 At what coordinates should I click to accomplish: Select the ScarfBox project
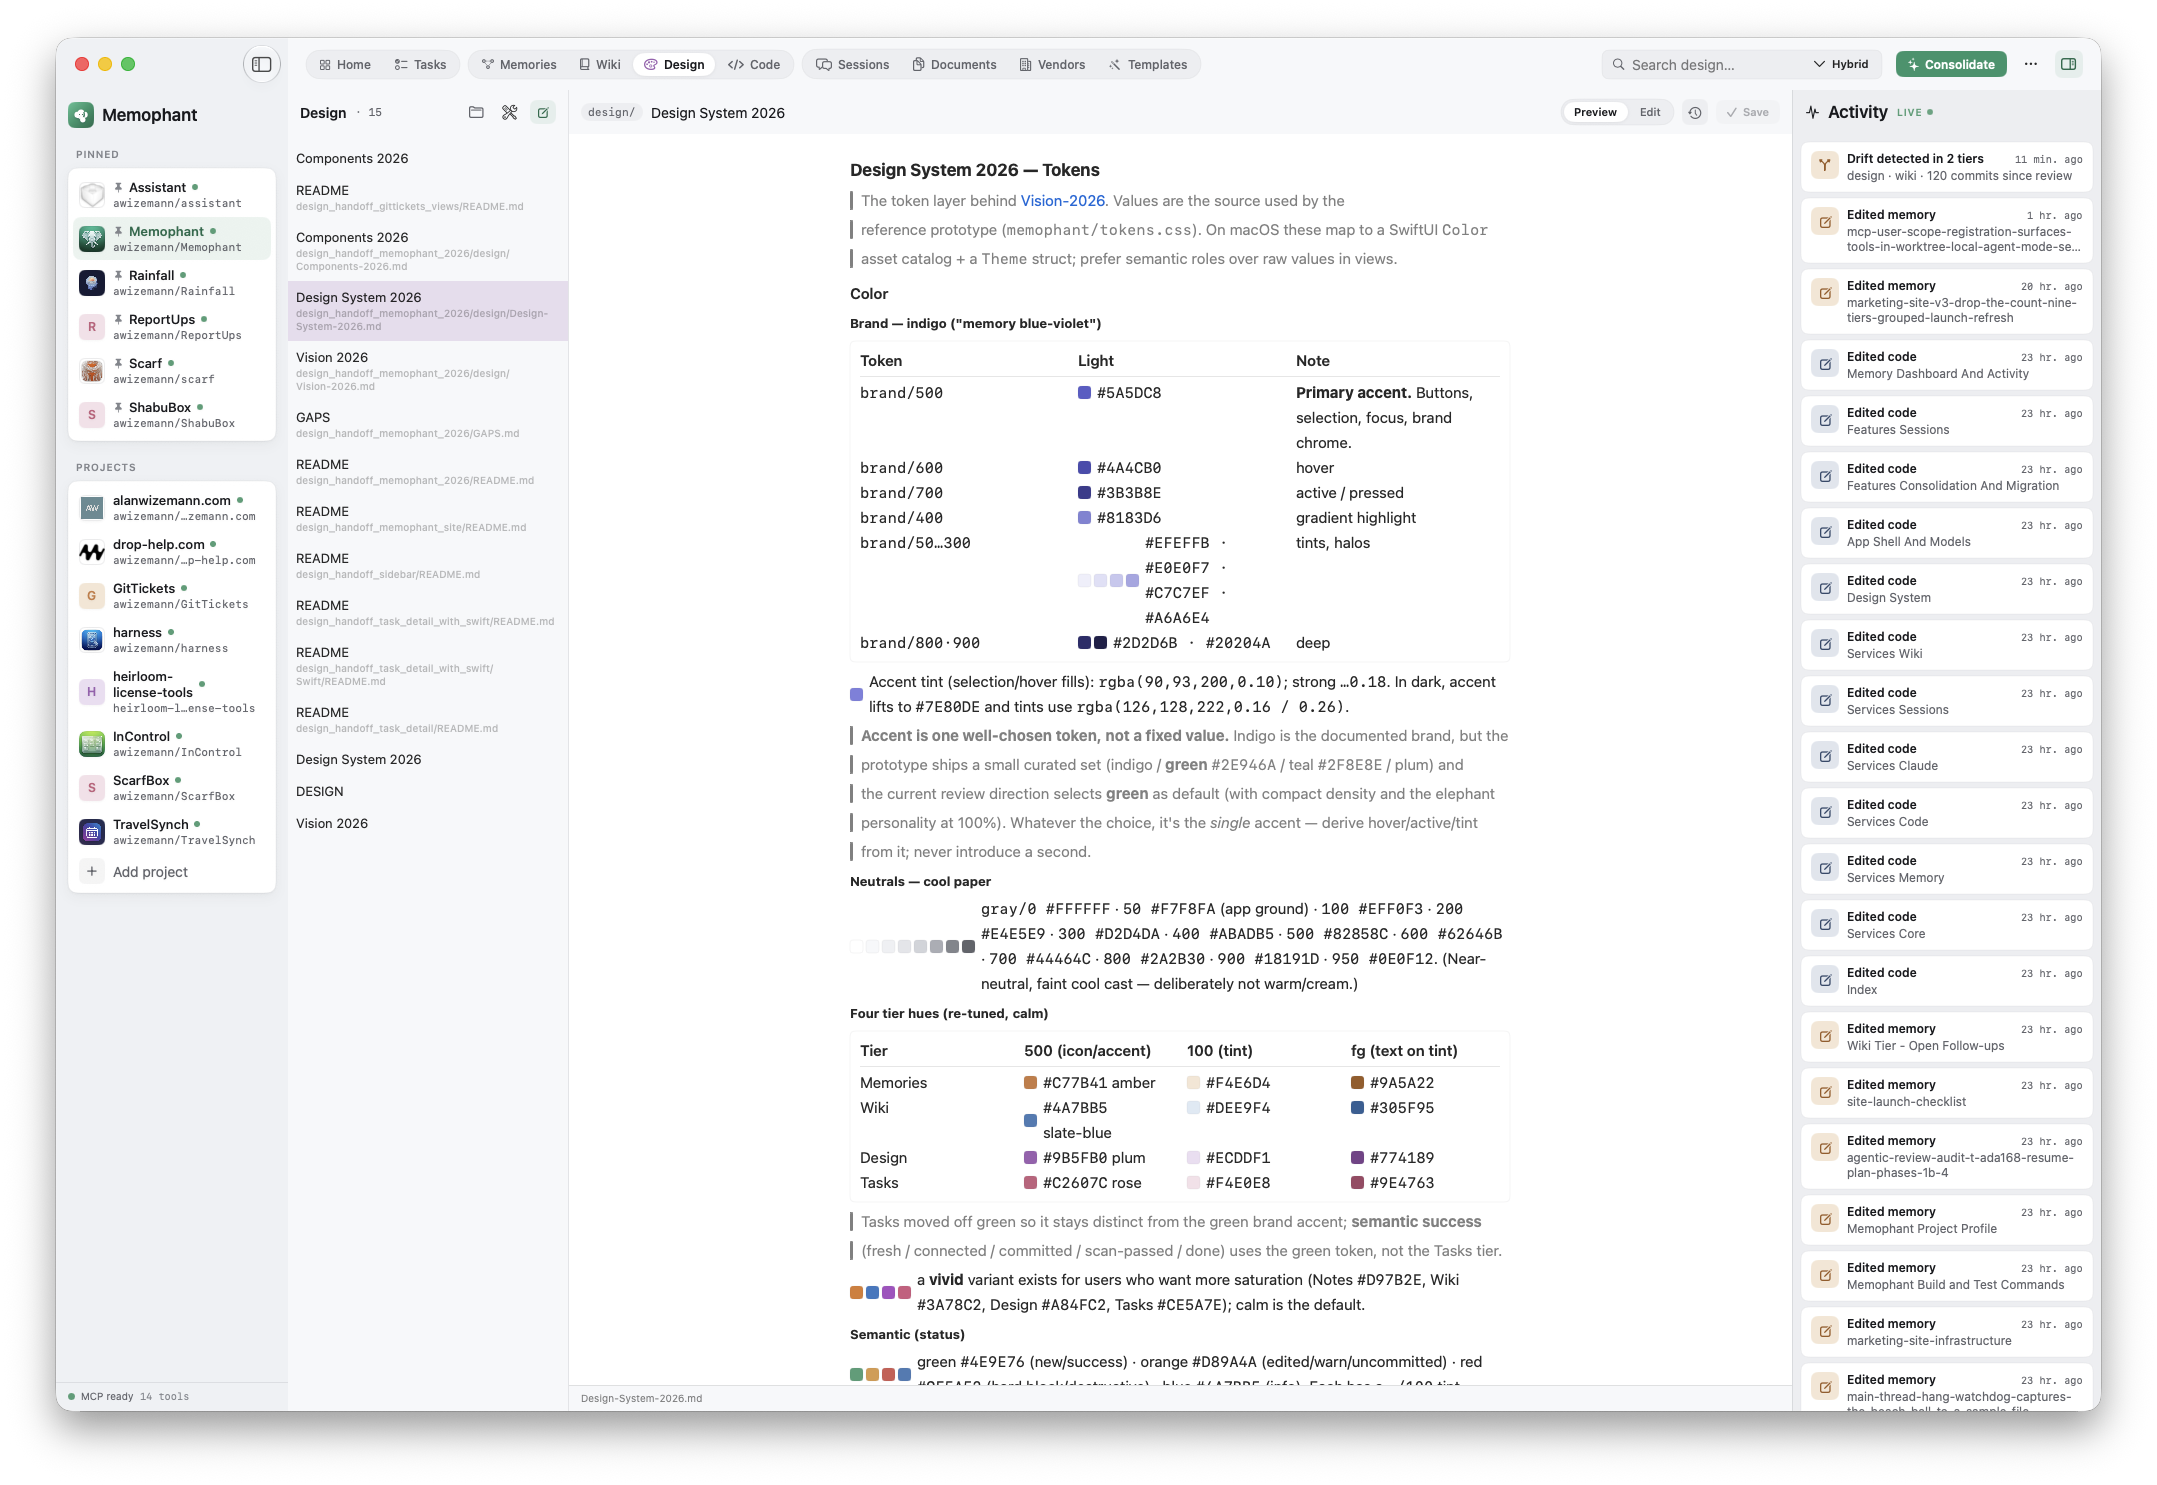pyautogui.click(x=172, y=788)
